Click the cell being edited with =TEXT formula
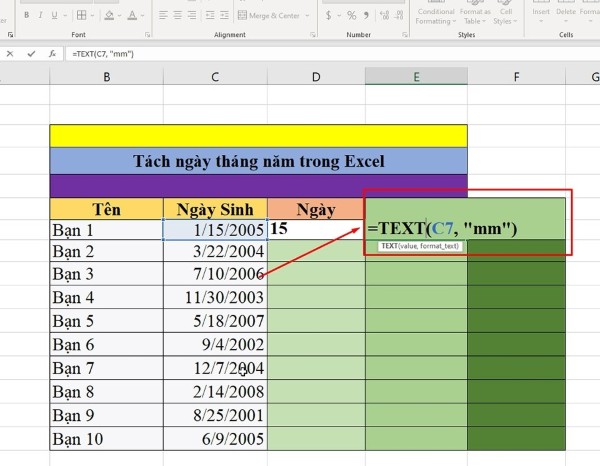600x466 pixels. pyautogui.click(x=442, y=228)
